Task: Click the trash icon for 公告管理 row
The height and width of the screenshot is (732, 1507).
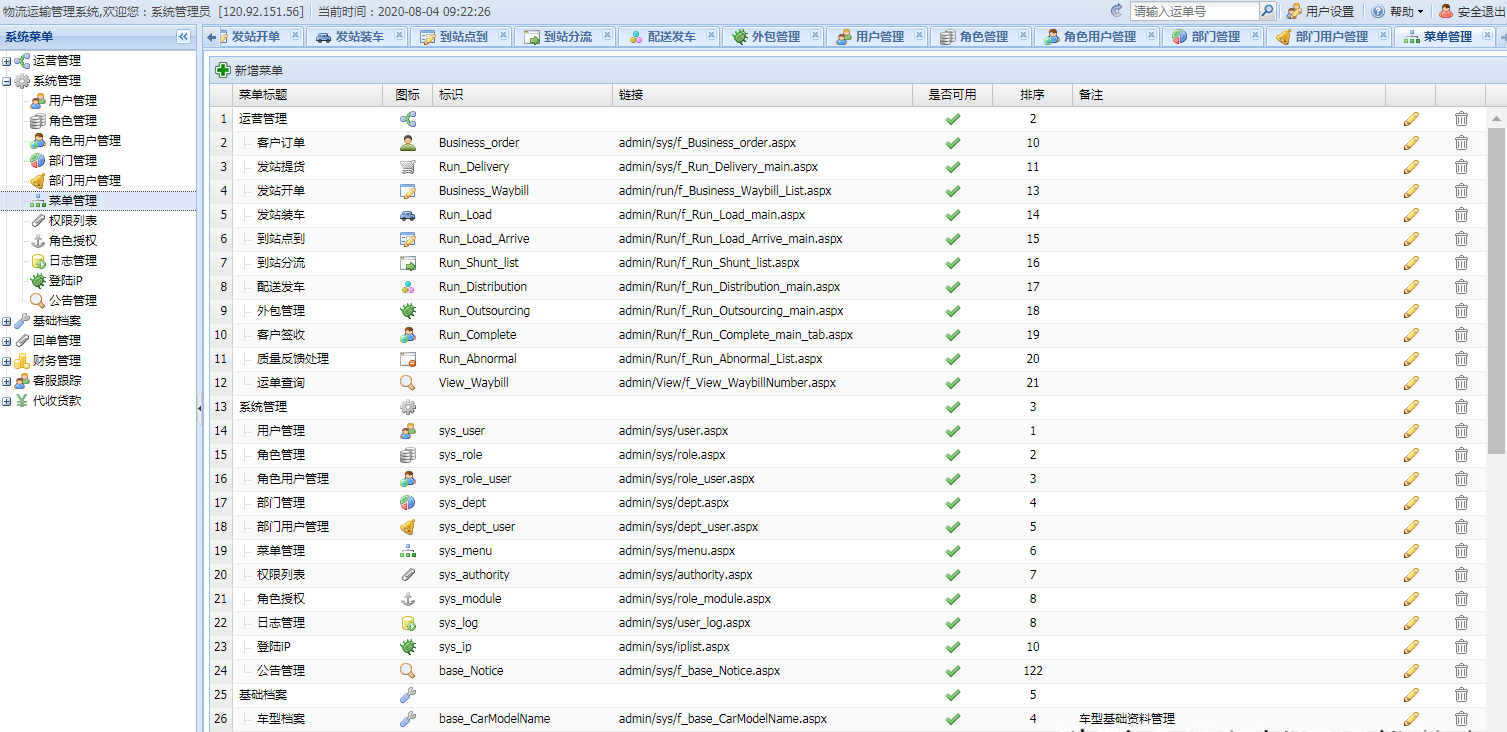Action: (1461, 671)
